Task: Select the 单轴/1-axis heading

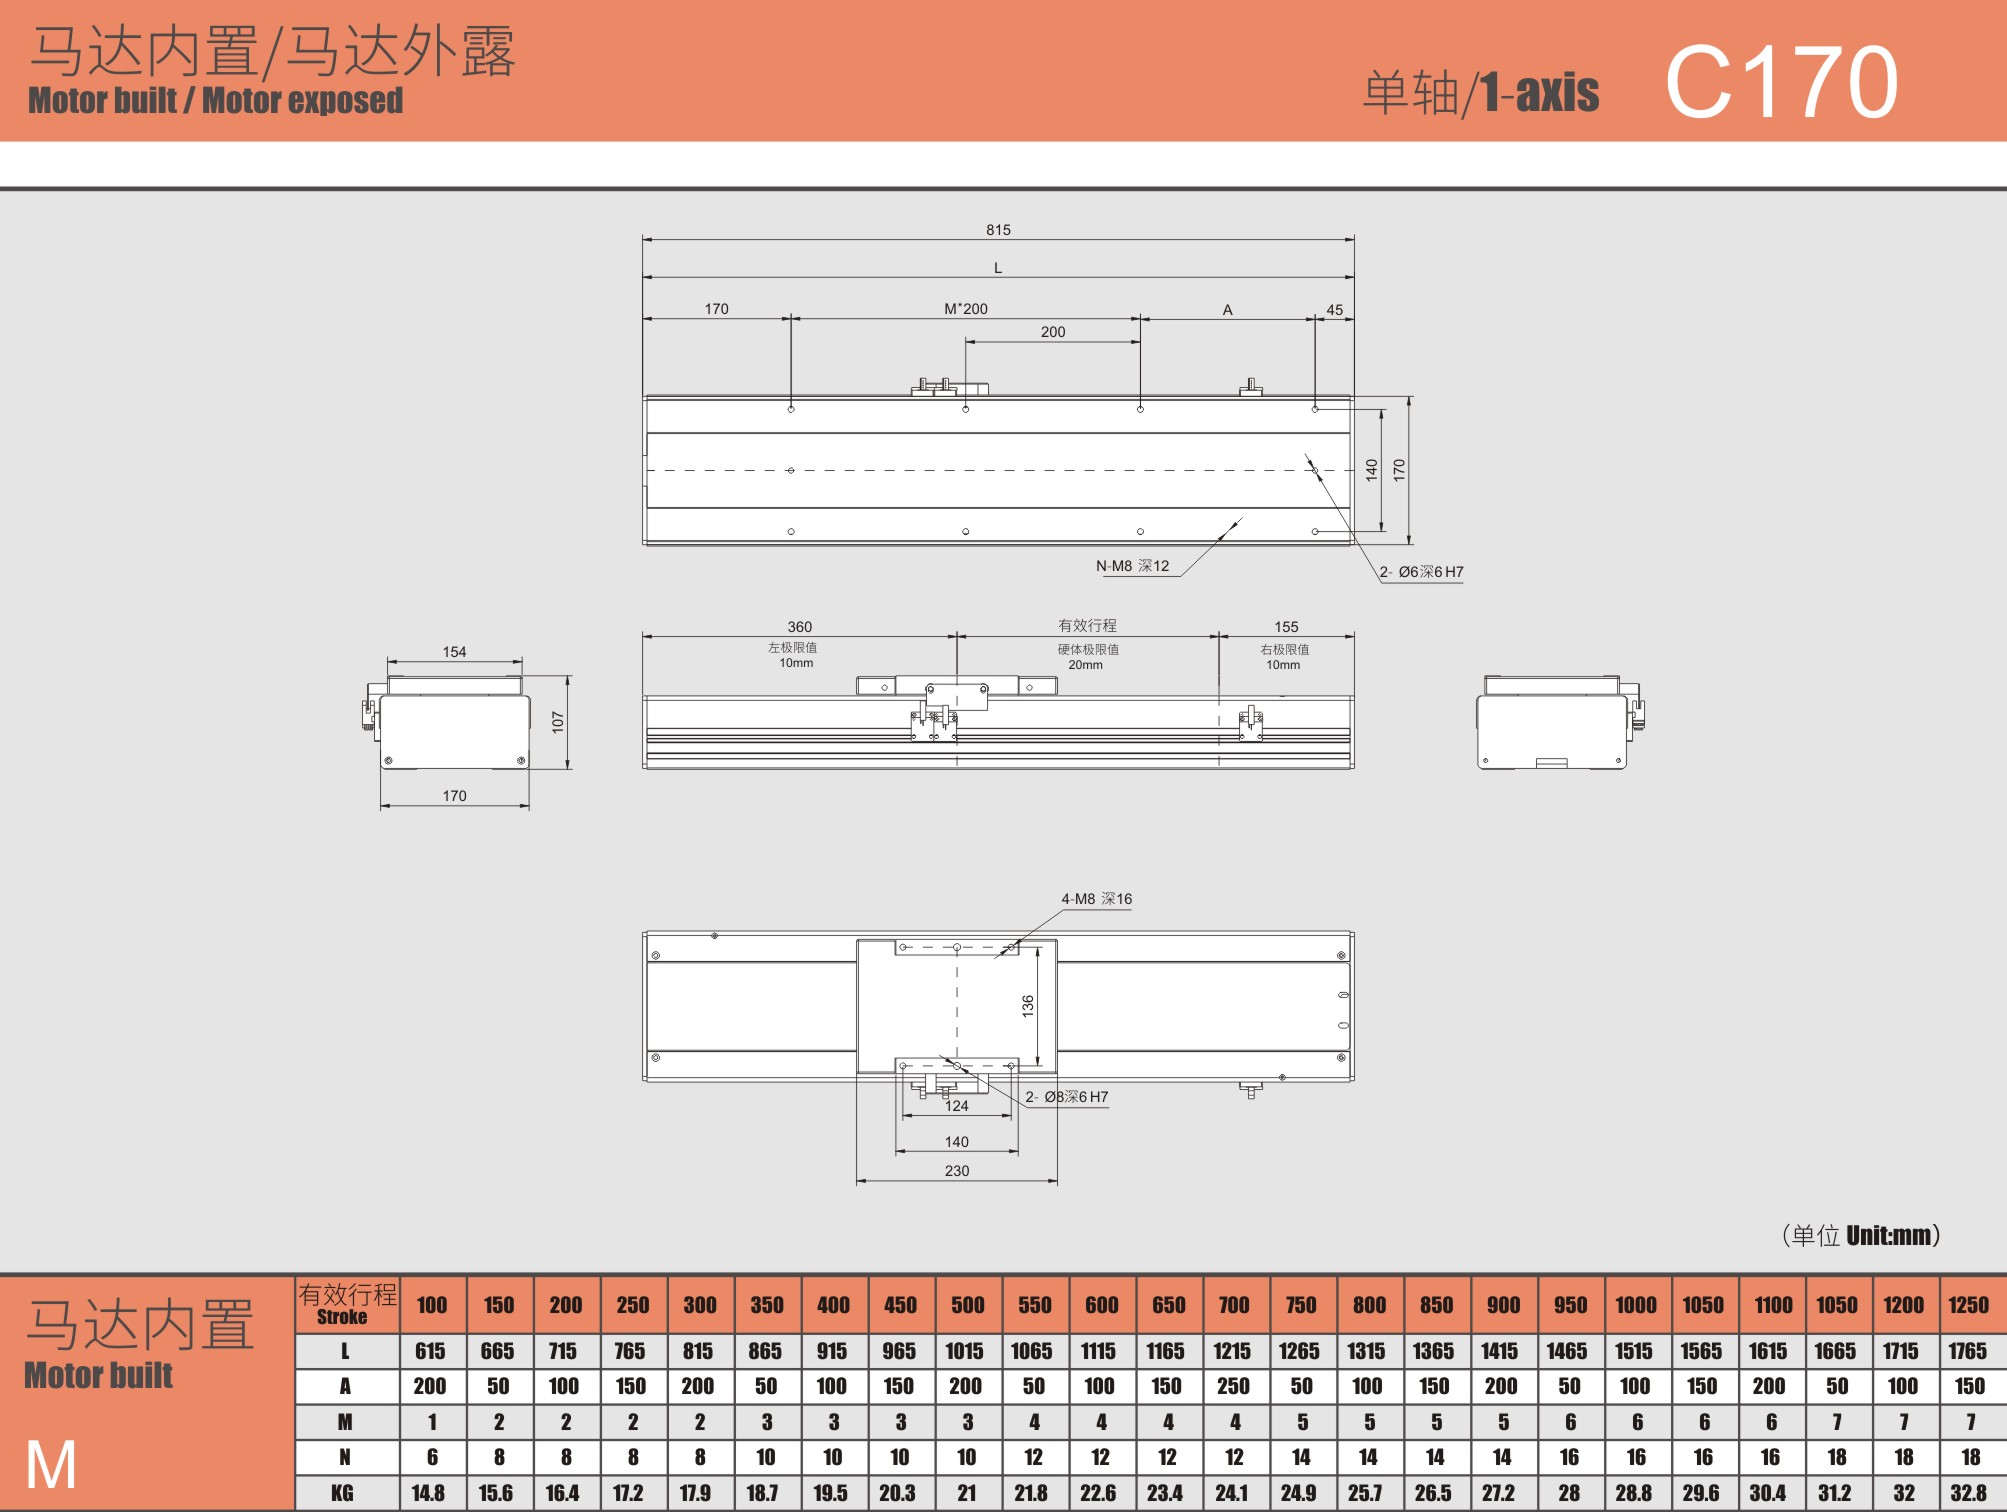Action: point(1481,92)
